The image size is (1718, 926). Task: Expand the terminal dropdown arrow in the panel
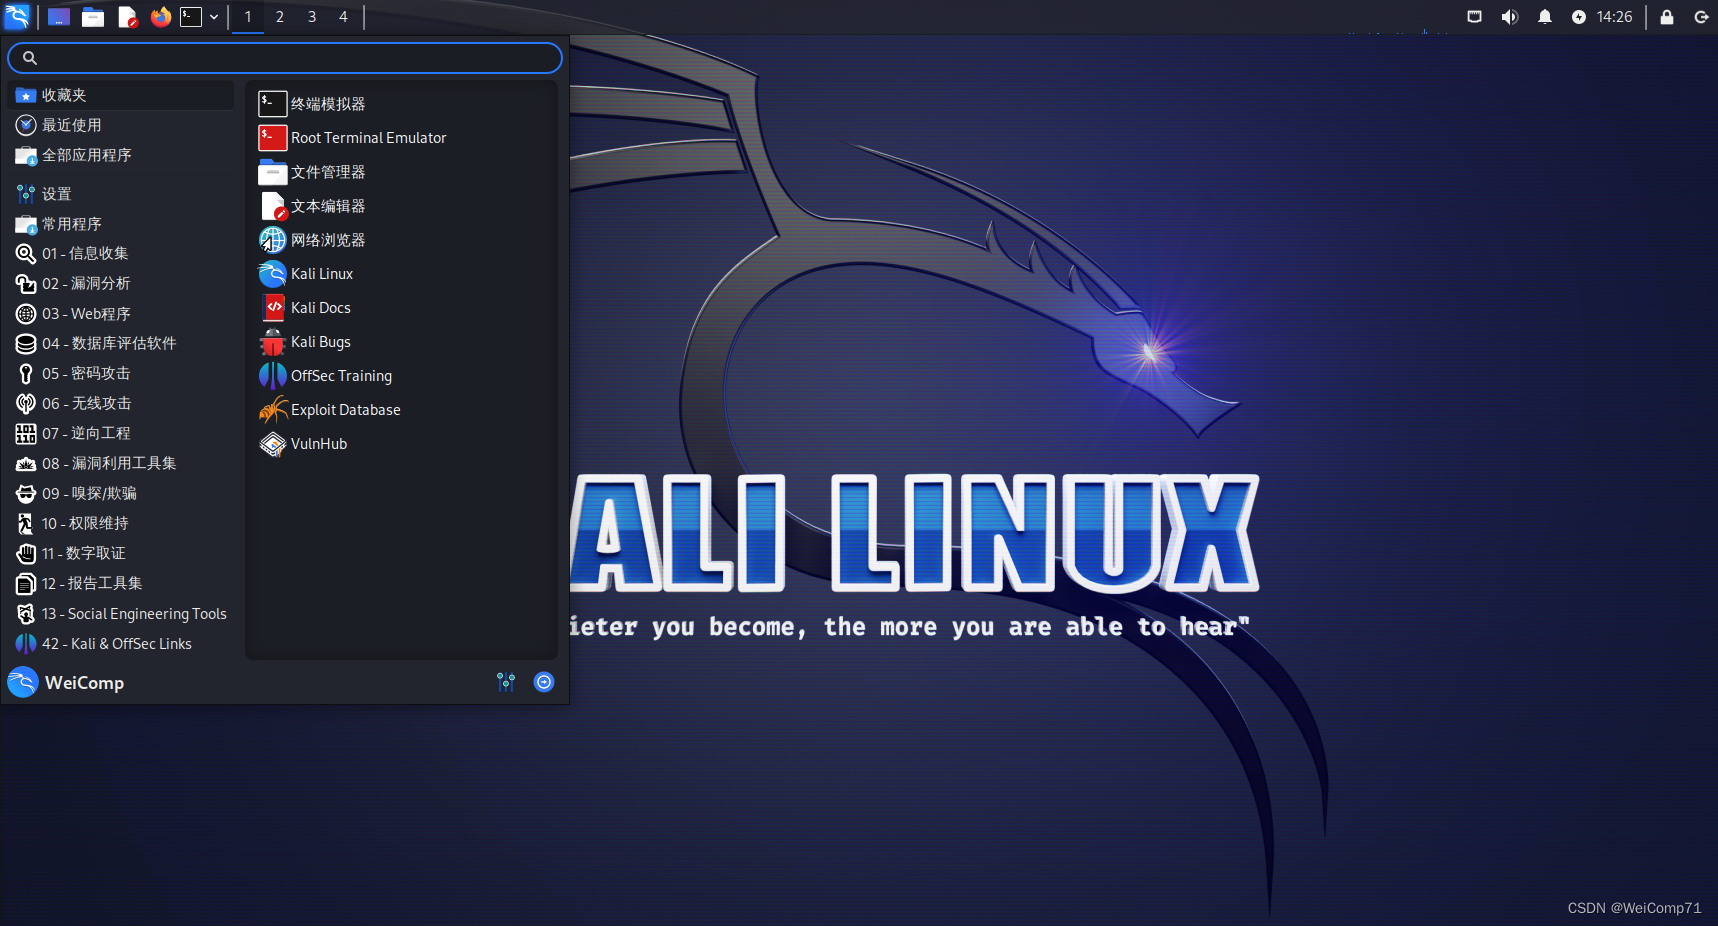[x=214, y=17]
